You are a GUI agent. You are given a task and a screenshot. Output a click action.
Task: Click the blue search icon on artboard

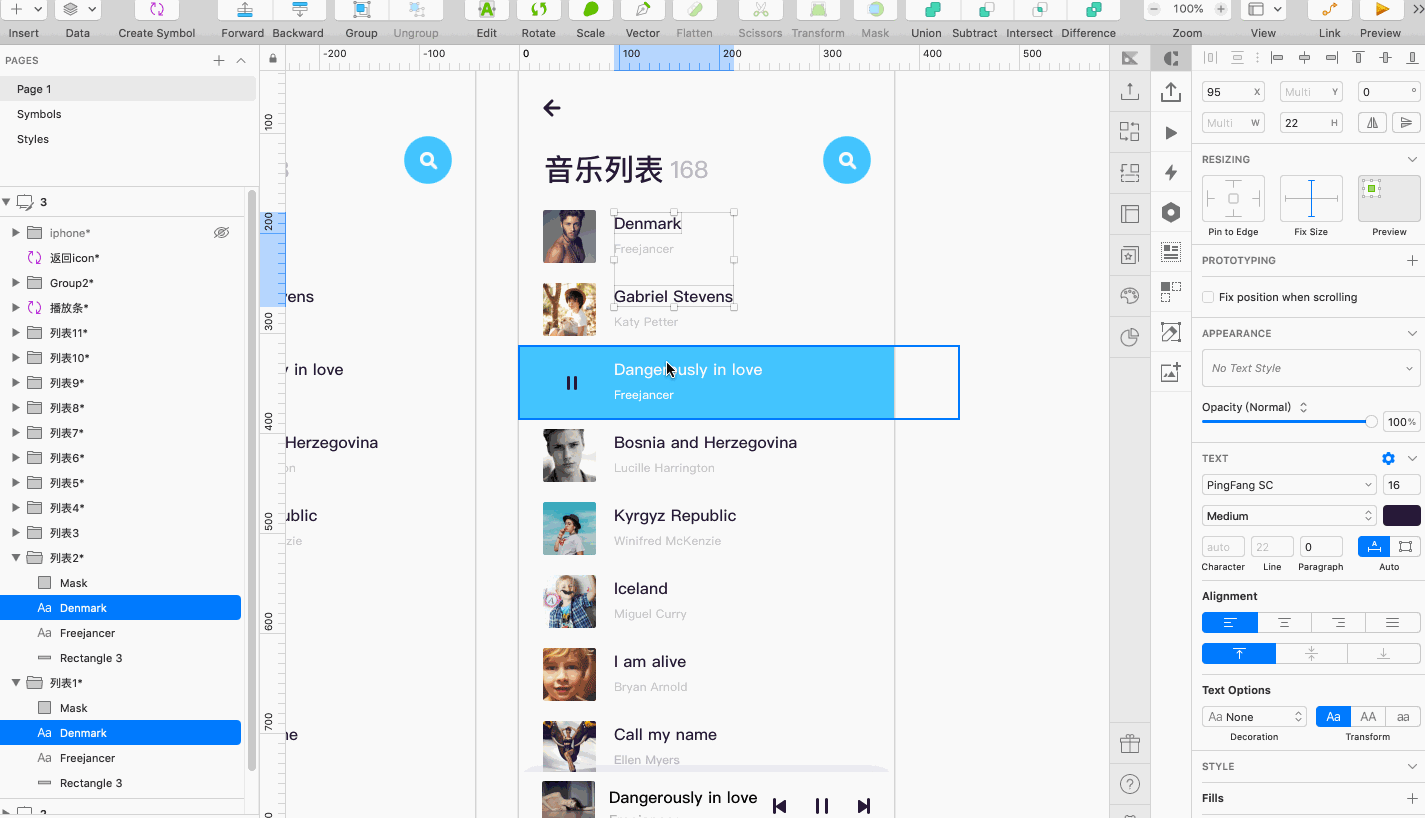point(847,160)
